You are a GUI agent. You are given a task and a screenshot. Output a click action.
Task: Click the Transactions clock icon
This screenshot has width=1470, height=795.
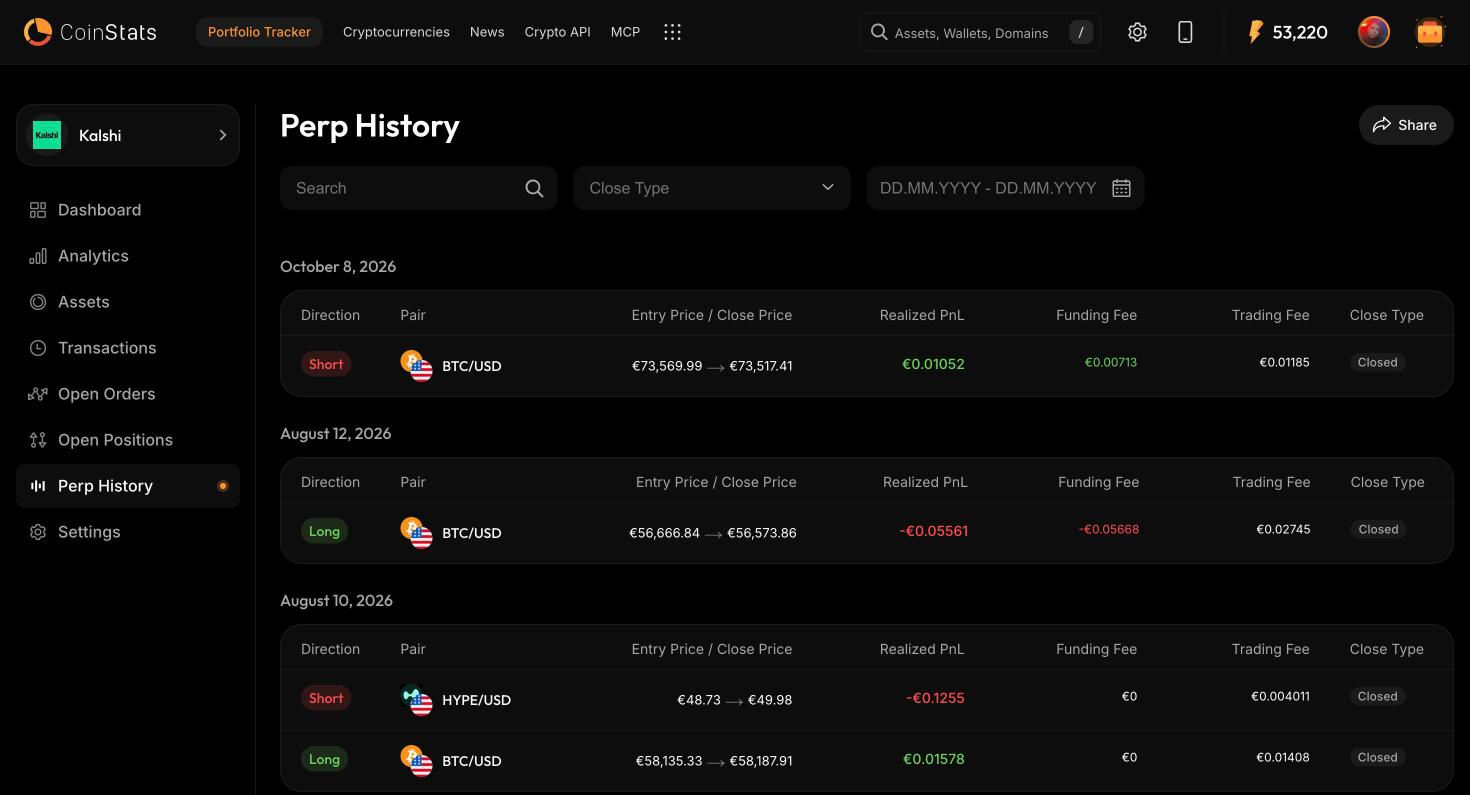pyautogui.click(x=38, y=348)
